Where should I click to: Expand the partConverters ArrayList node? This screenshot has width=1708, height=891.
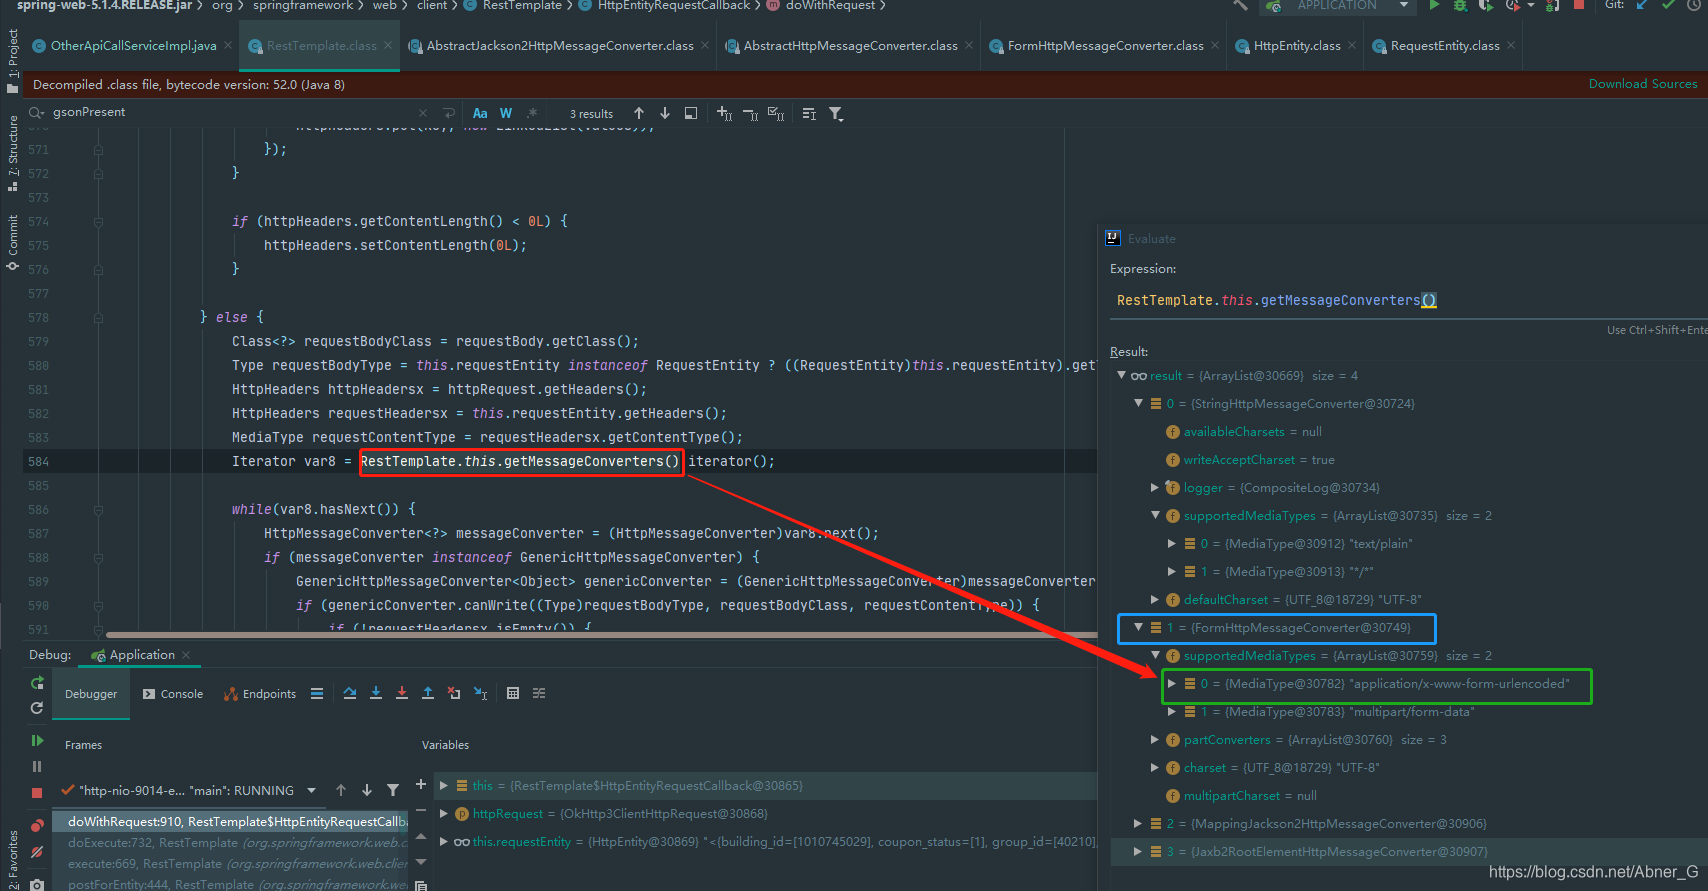coord(1155,739)
